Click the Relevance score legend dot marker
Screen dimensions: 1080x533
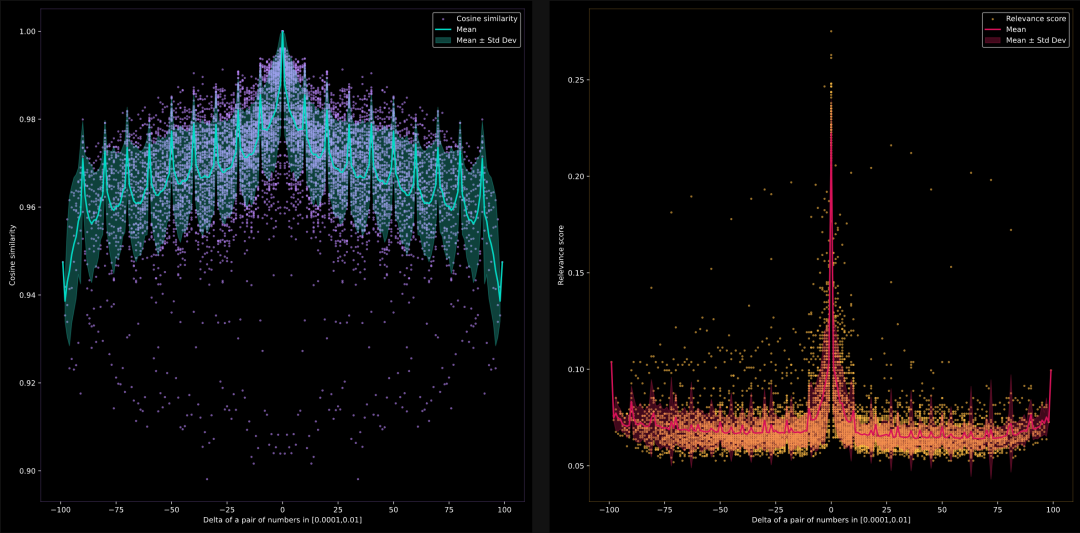pos(994,19)
